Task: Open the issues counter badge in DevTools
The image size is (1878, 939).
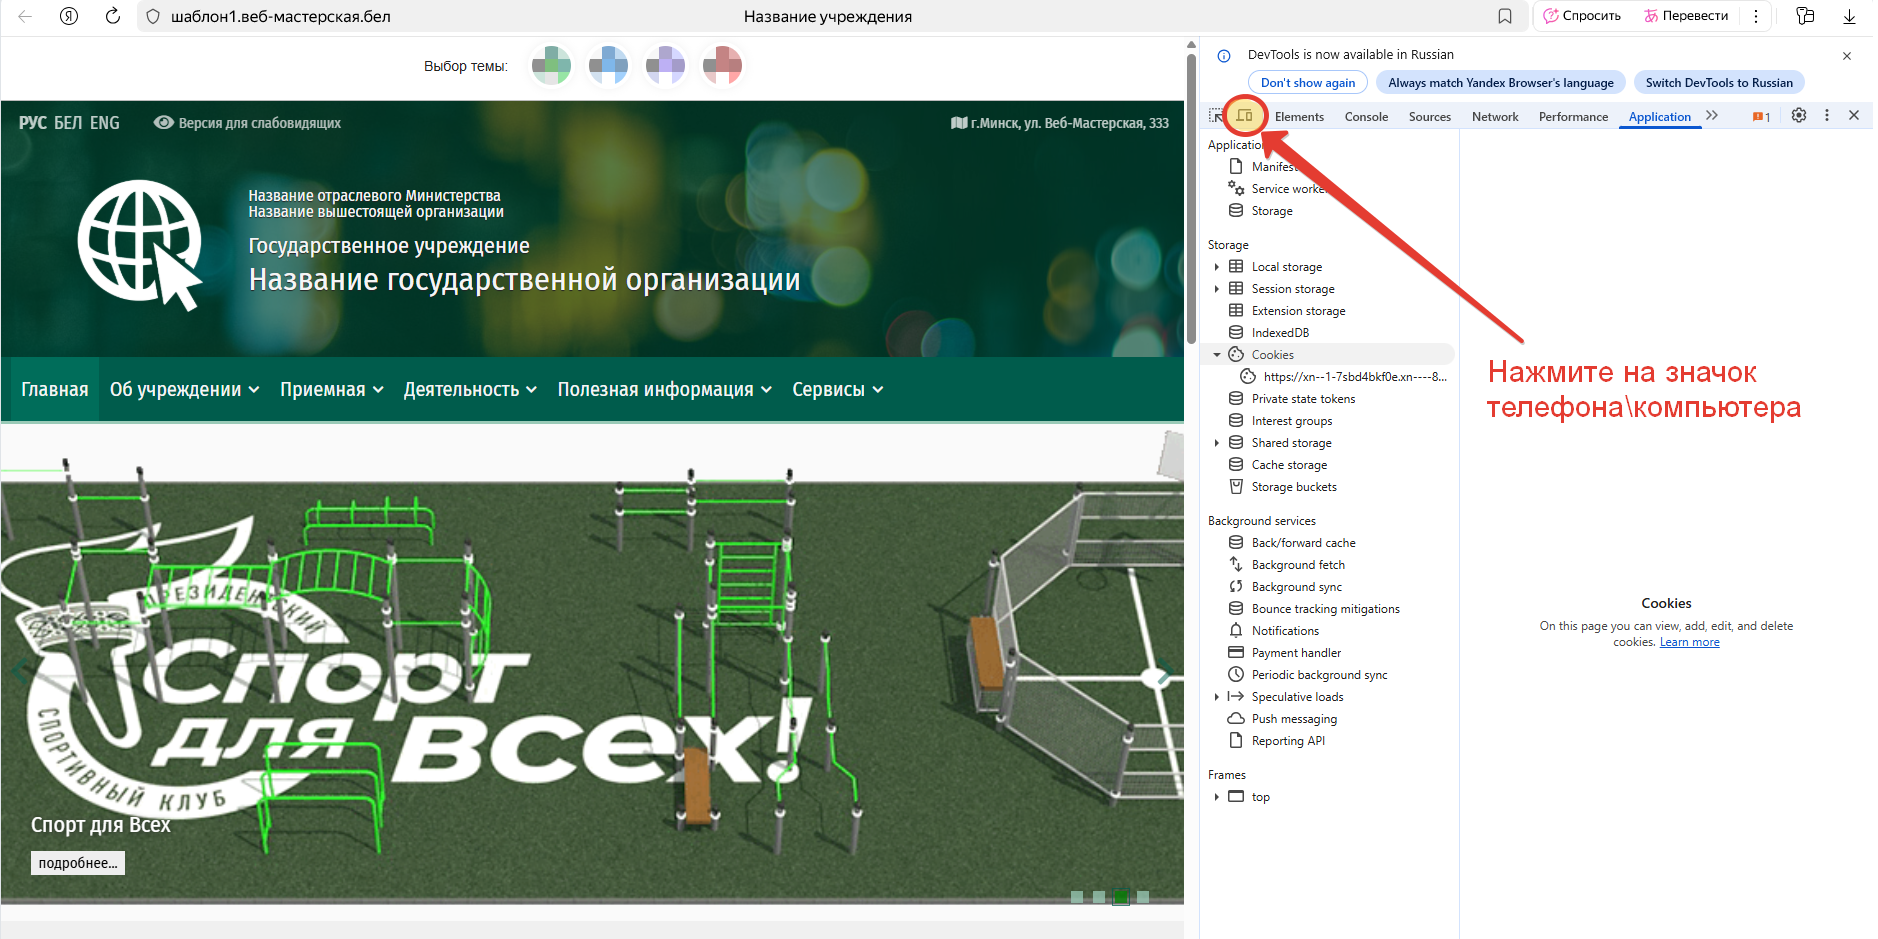Action: [x=1761, y=117]
